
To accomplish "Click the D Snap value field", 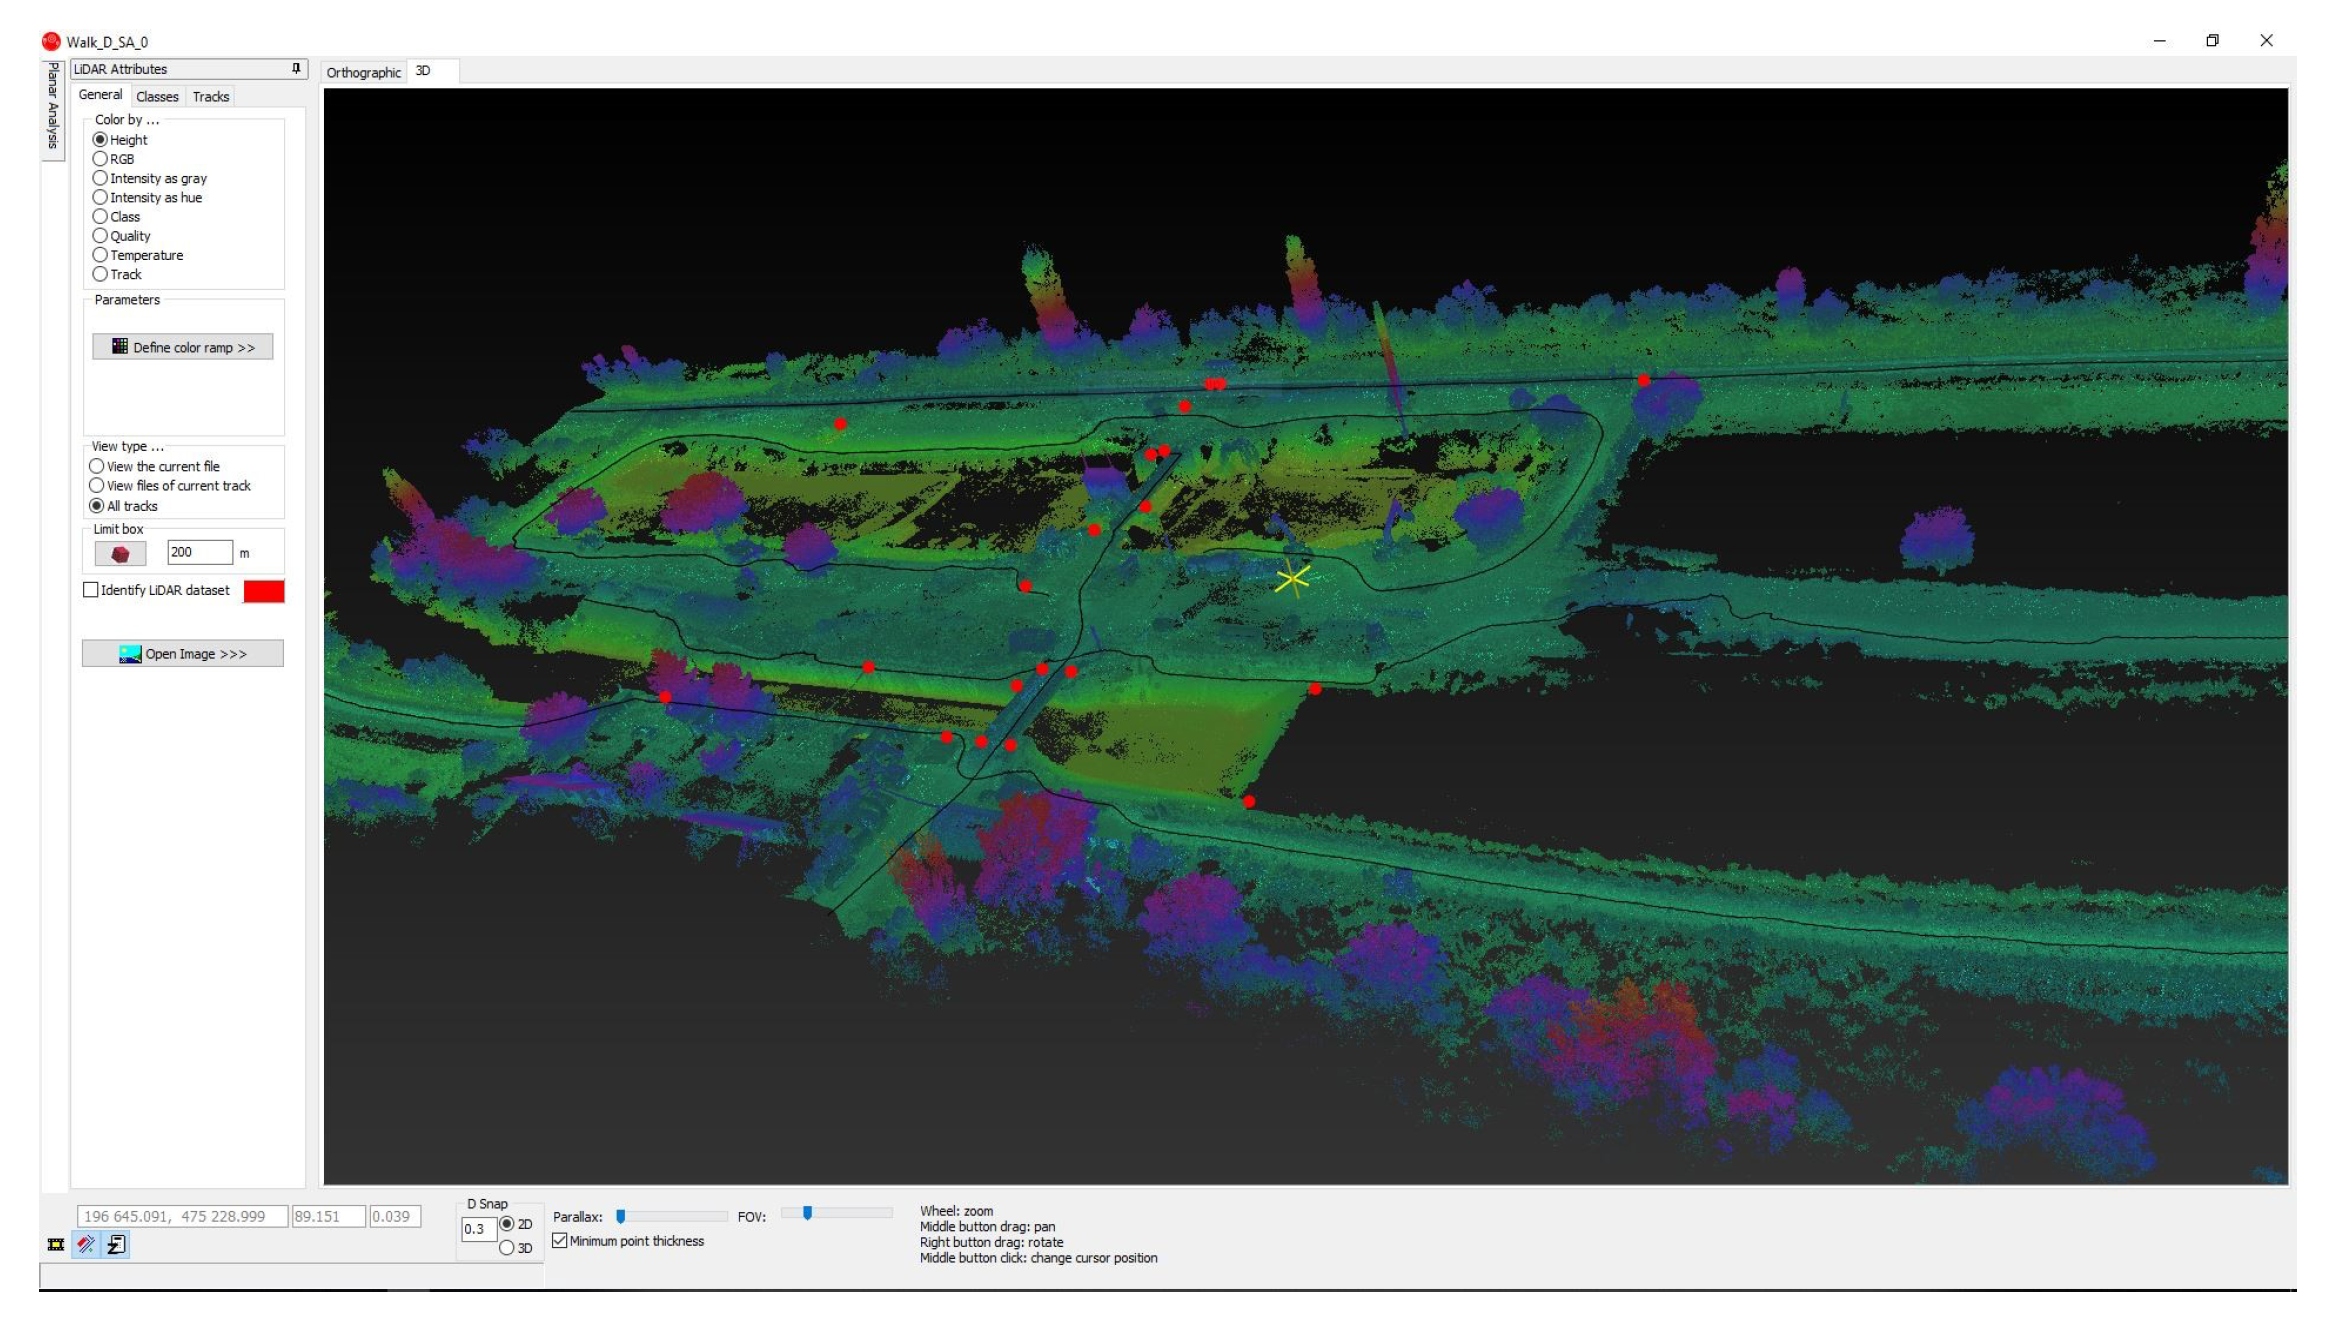I will click(478, 1229).
